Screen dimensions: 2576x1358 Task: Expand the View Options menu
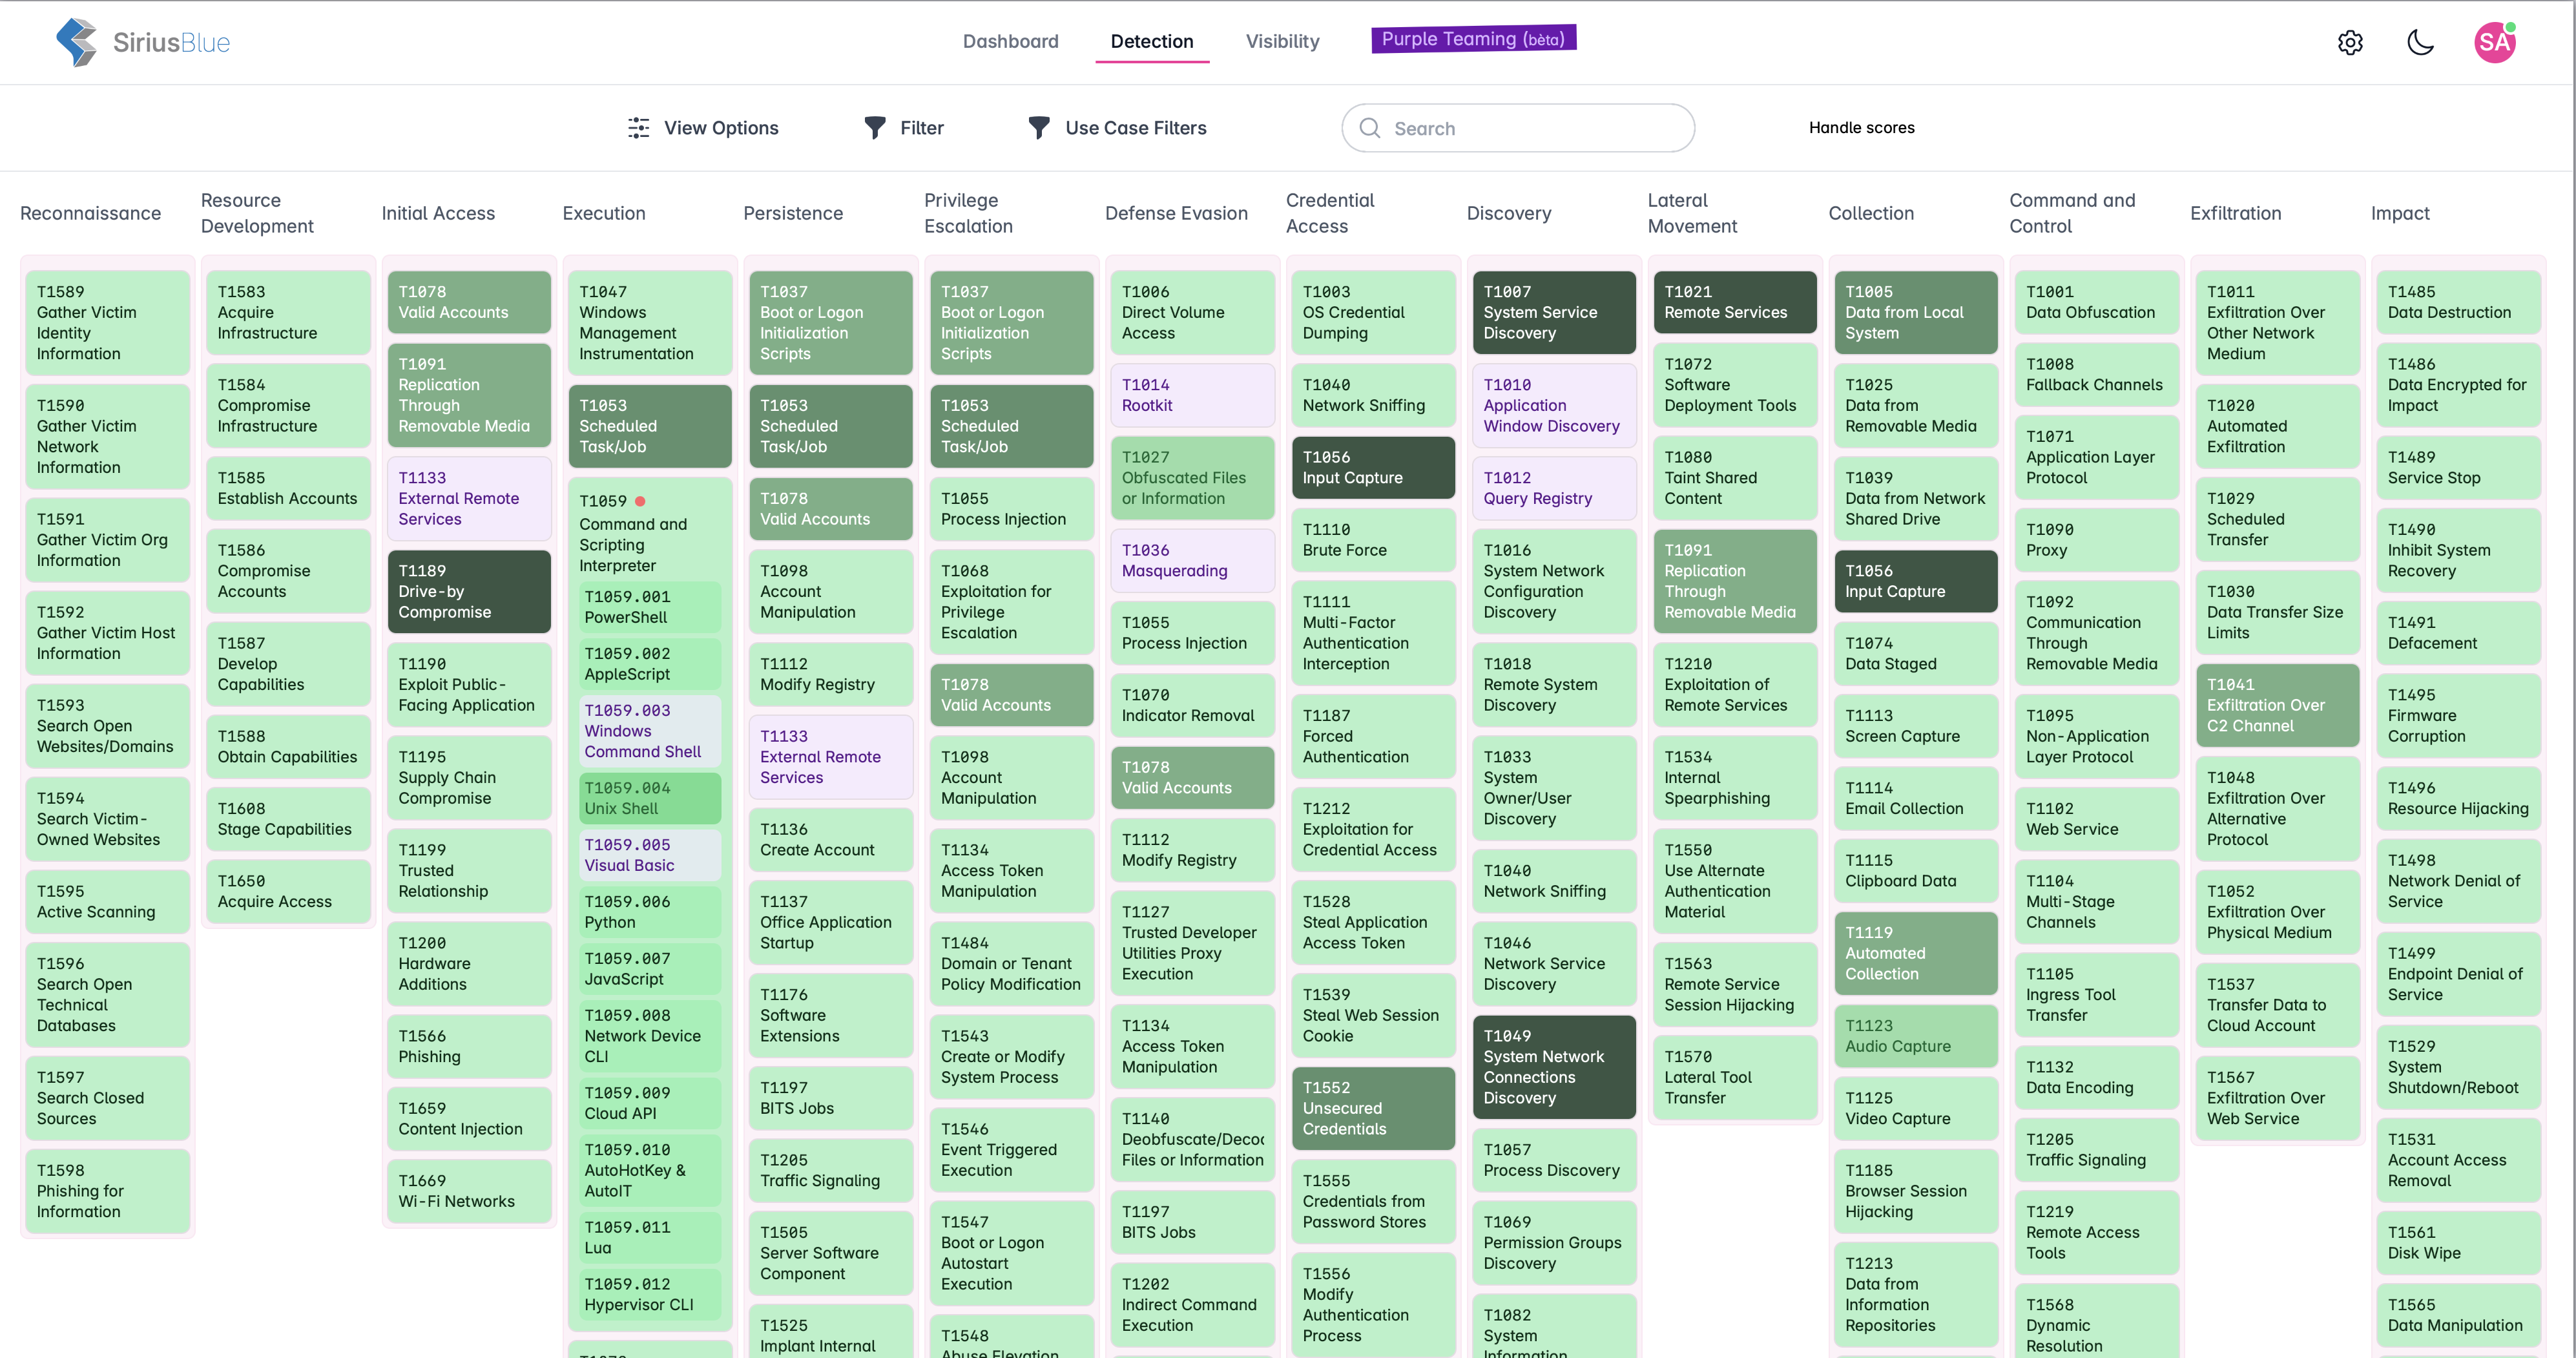pos(721,128)
